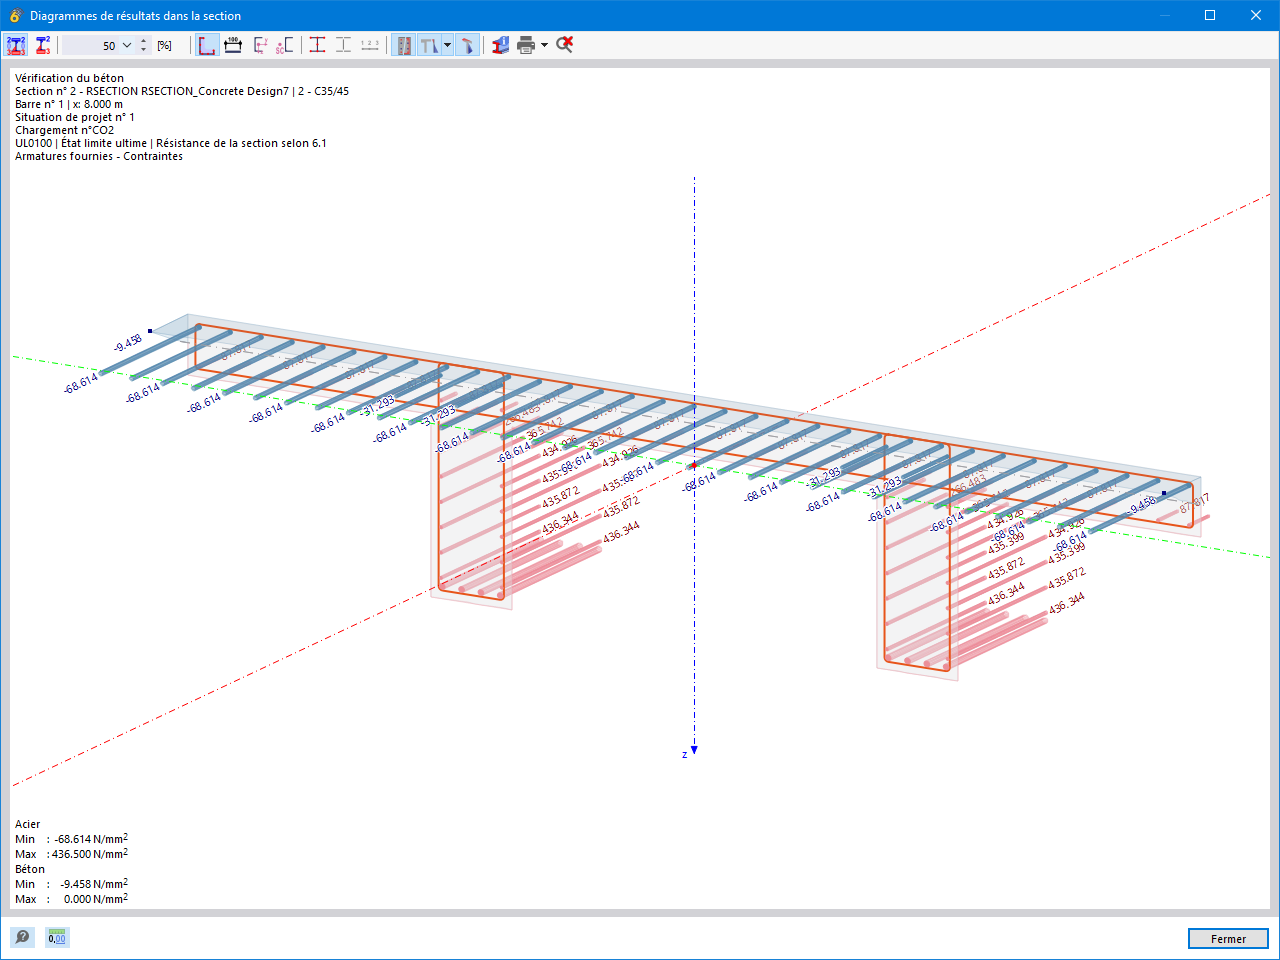The height and width of the screenshot is (960, 1280).
Task: Maximize the results diagram window
Action: (x=1210, y=15)
